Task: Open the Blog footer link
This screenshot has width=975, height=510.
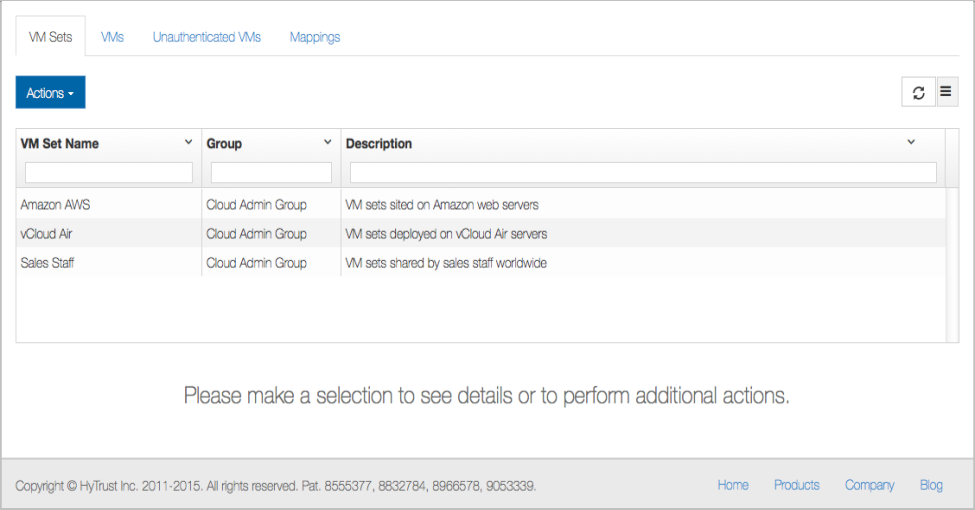Action: [931, 485]
